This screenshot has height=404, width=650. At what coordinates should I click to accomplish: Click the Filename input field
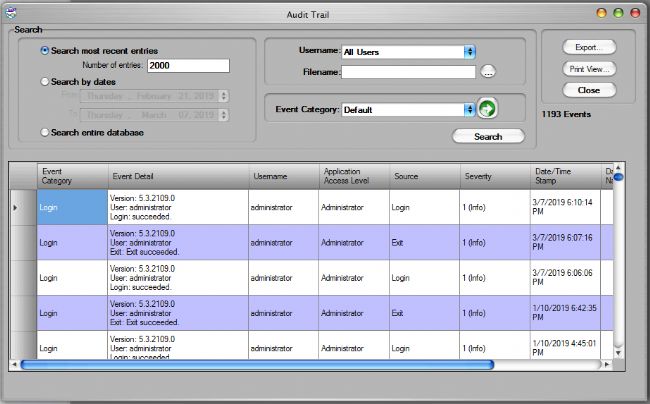point(408,72)
